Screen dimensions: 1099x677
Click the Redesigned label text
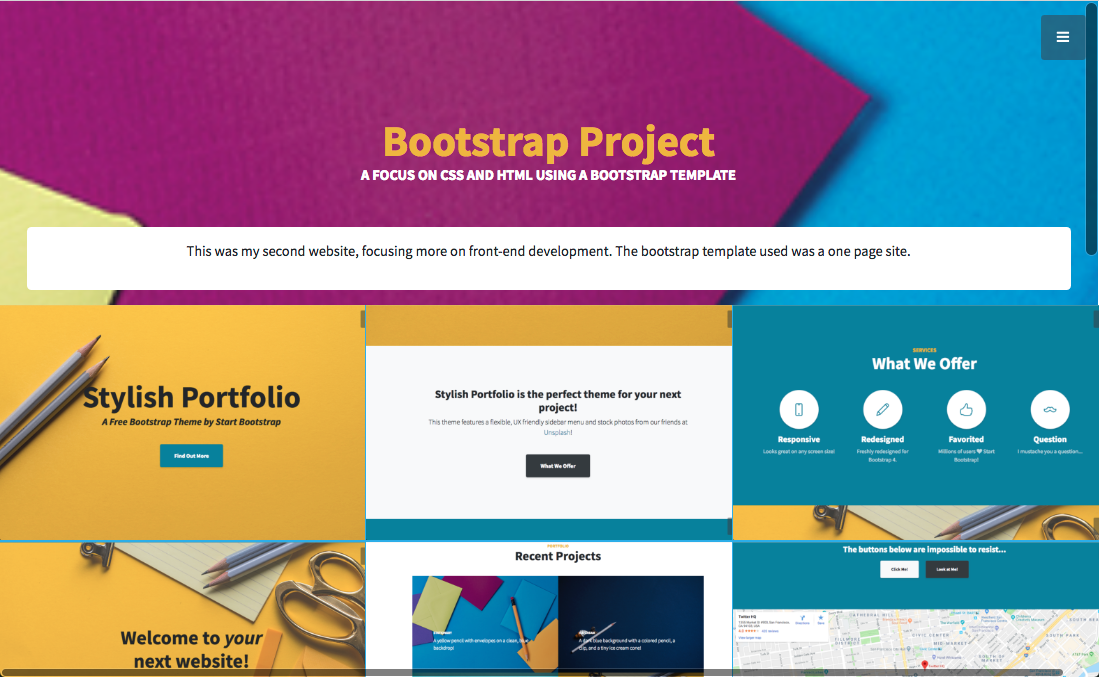(x=882, y=439)
